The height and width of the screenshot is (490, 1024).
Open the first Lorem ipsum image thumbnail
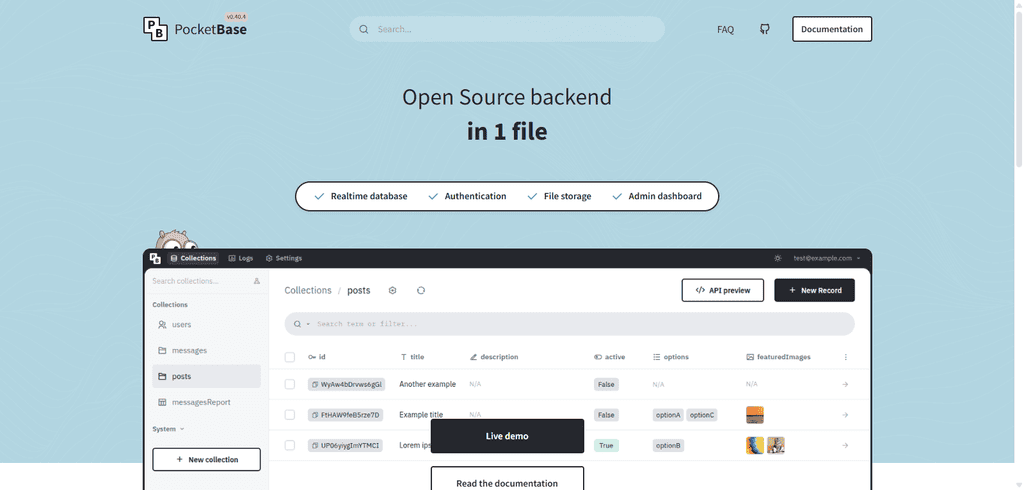click(755, 446)
